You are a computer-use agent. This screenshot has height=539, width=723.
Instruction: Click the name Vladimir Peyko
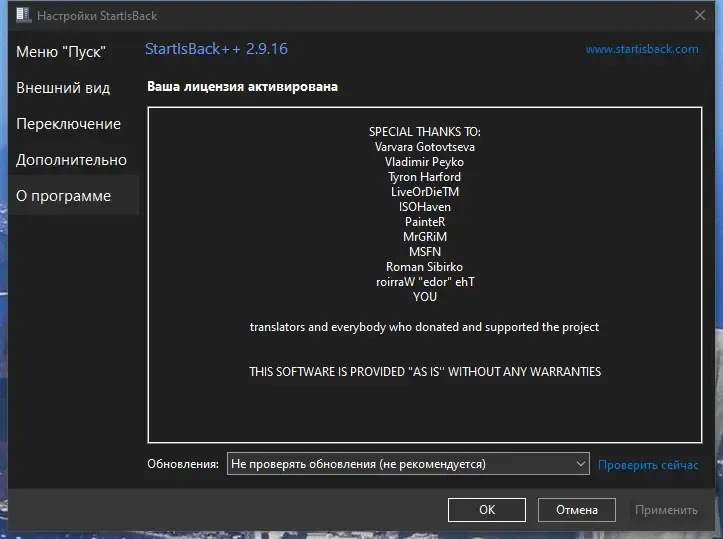pyautogui.click(x=424, y=162)
